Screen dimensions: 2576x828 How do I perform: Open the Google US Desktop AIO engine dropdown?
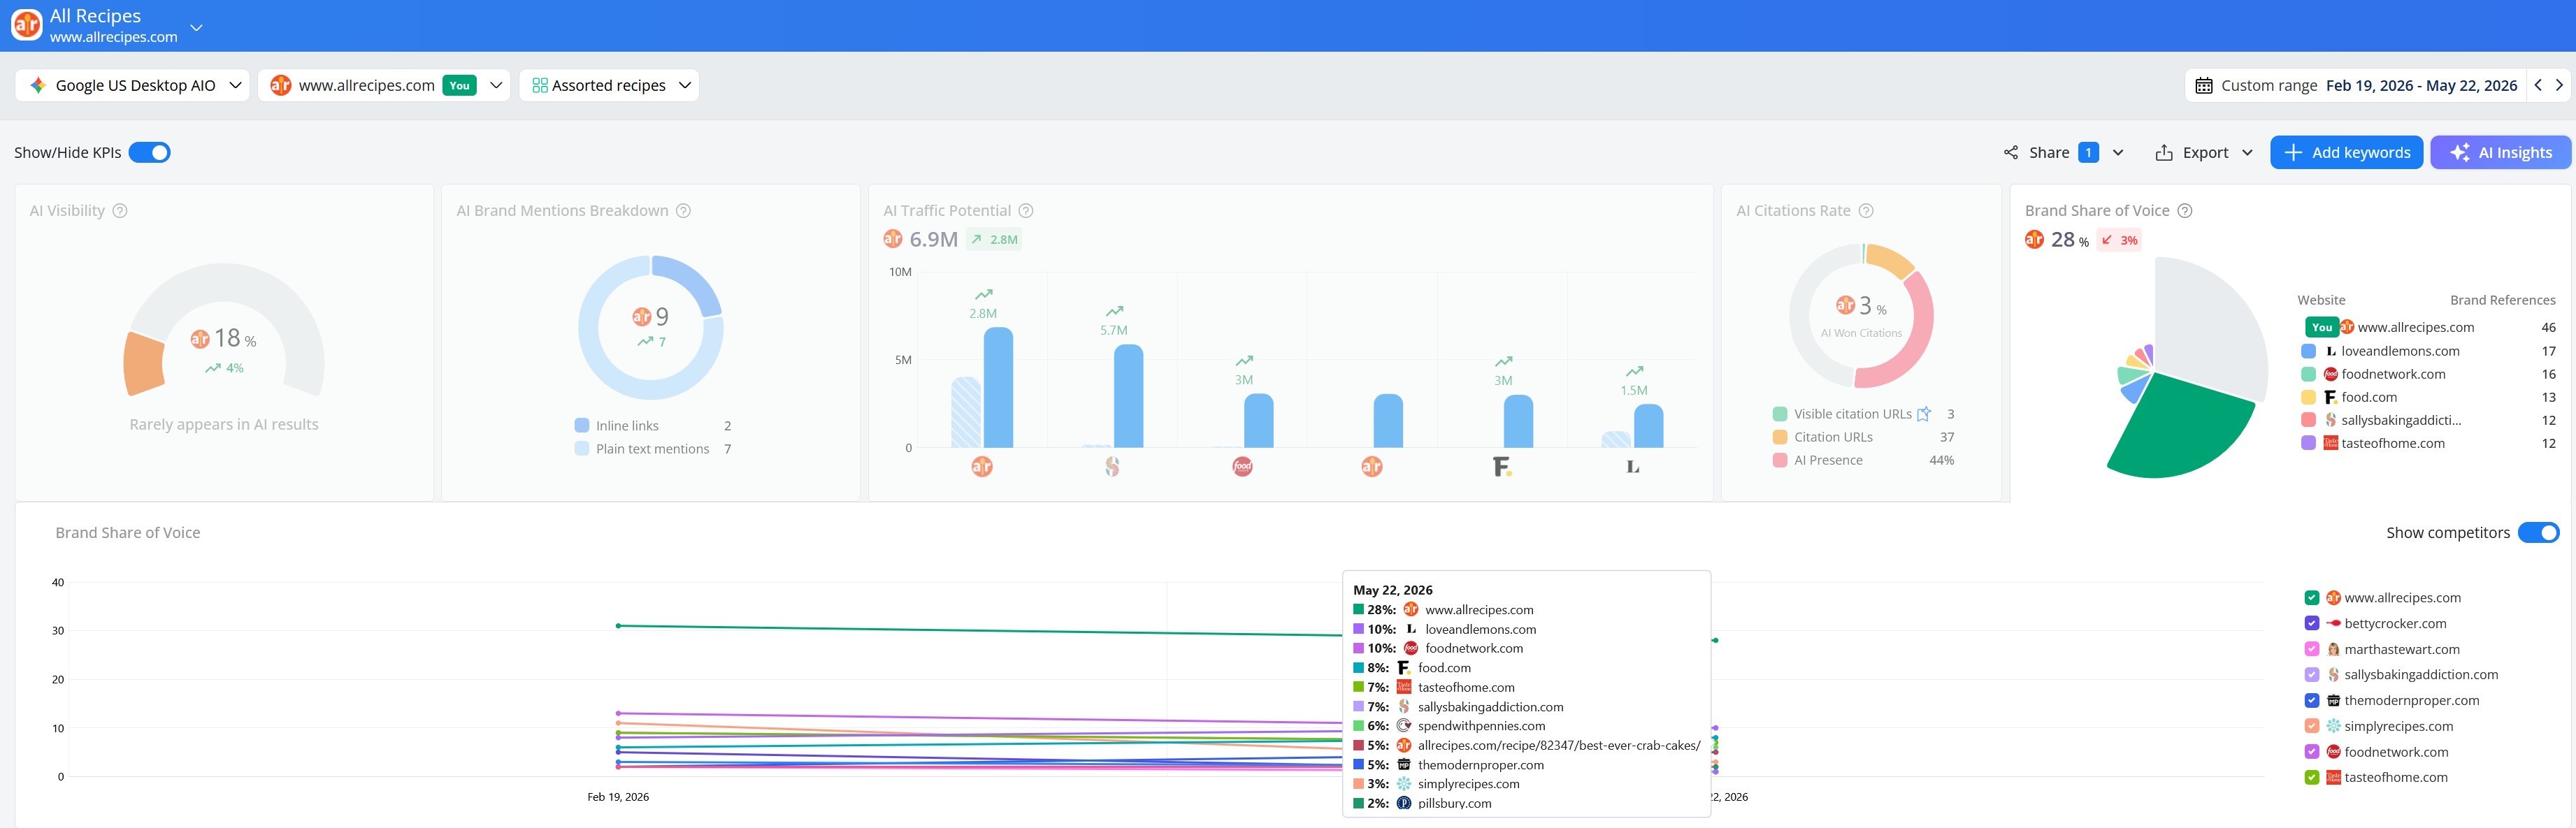[133, 85]
